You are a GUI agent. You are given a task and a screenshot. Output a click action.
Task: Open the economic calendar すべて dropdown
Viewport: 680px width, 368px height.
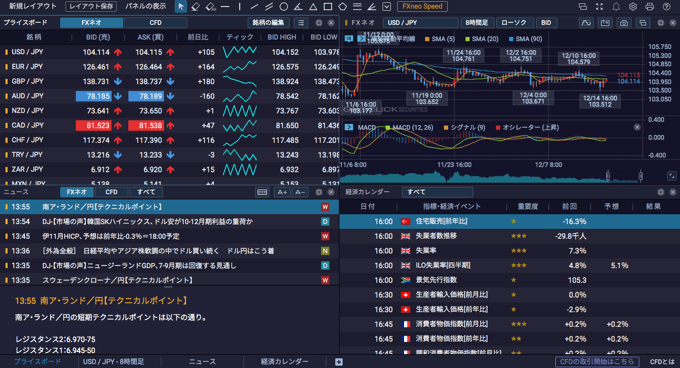point(437,192)
